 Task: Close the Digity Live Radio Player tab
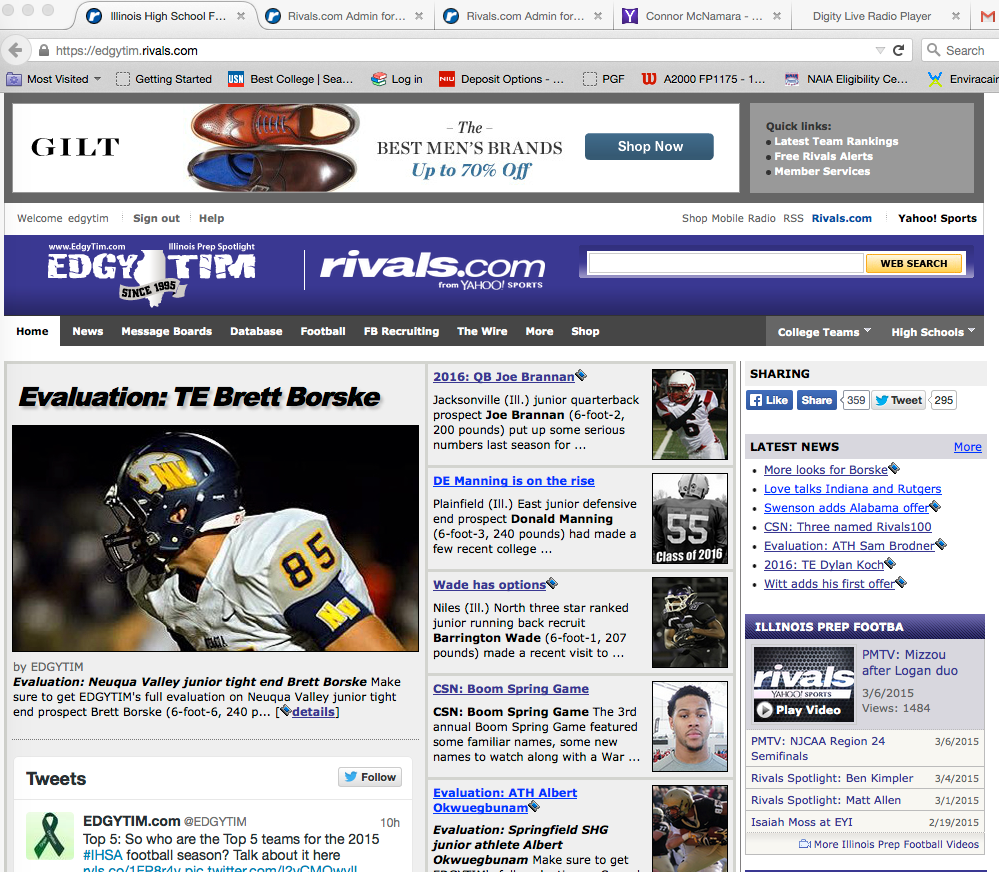coord(956,16)
